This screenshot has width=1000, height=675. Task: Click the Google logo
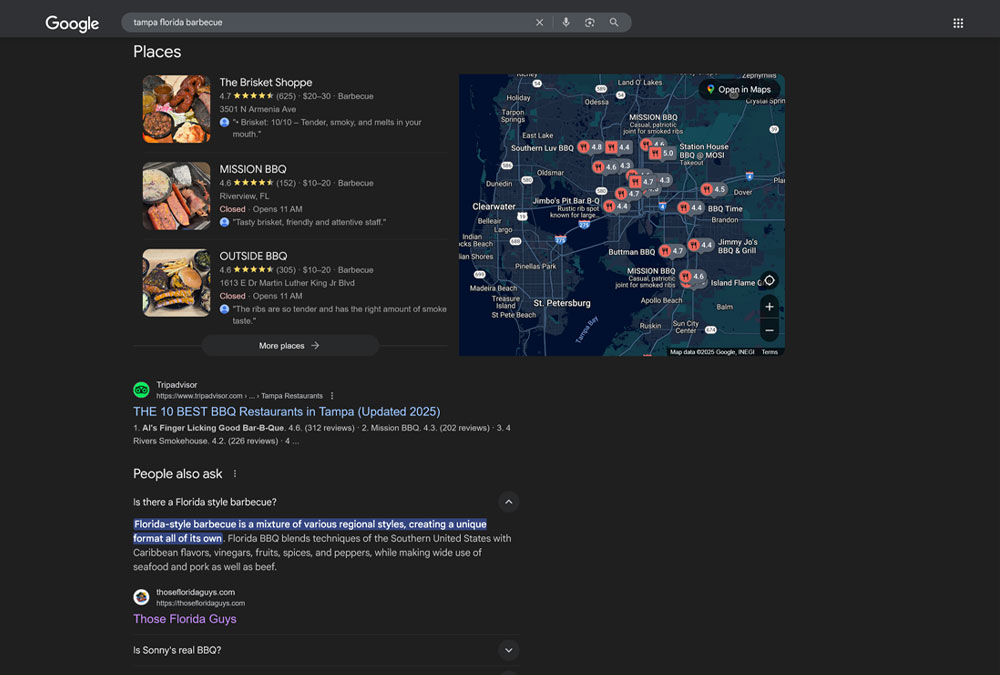click(x=71, y=22)
